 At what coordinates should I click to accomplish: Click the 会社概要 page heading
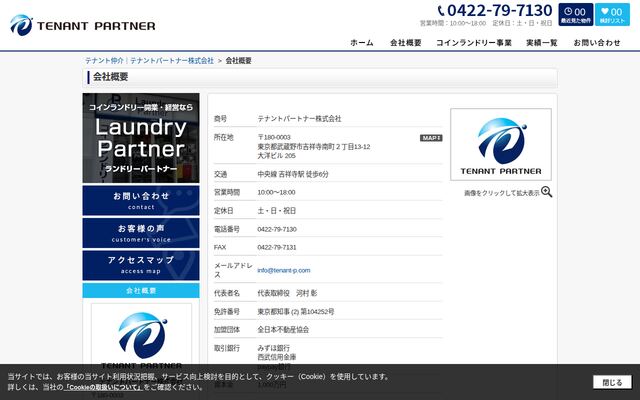[x=110, y=77]
